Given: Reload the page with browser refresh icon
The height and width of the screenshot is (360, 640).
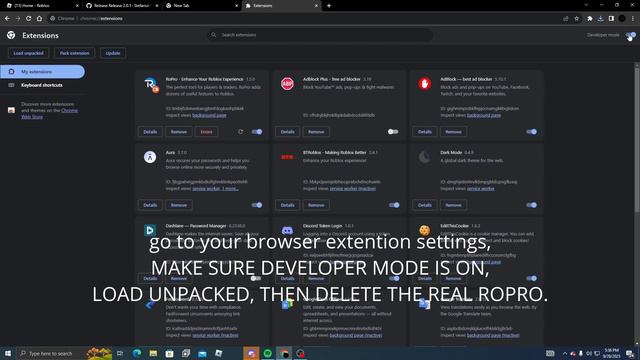Looking at the screenshot, I should click(x=28, y=18).
